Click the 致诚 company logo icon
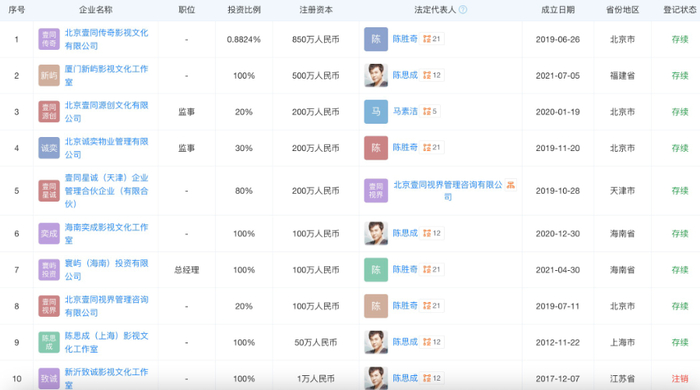The height and width of the screenshot is (390, 700). 49,378
